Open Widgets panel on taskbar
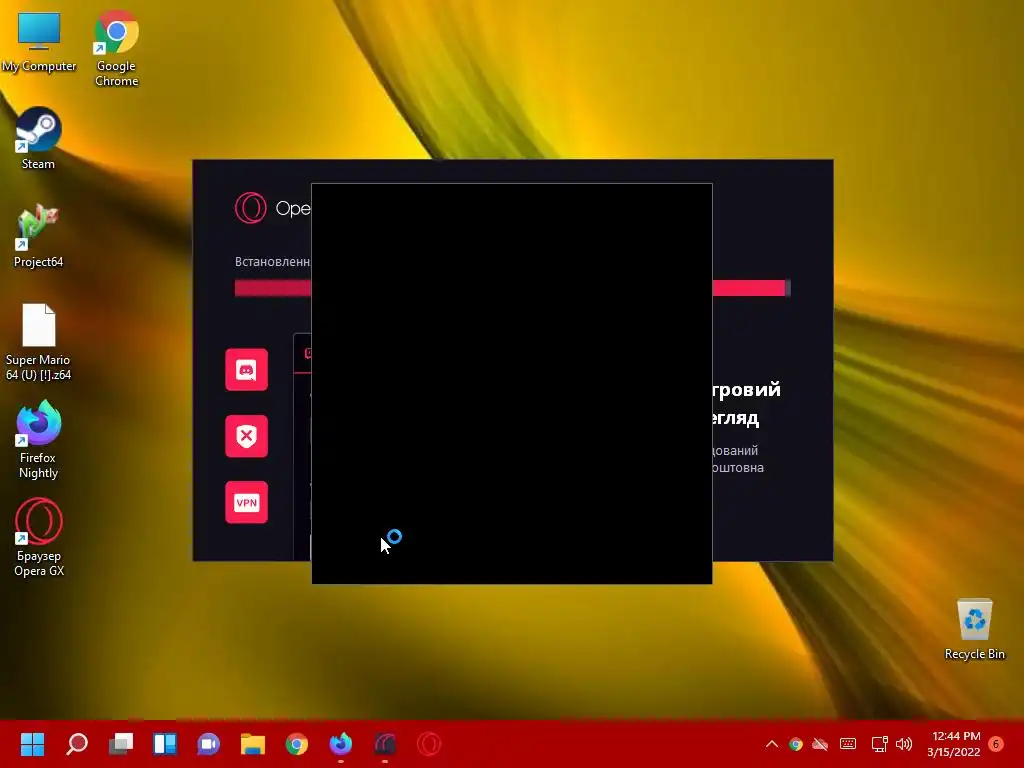Image resolution: width=1024 pixels, height=768 pixels. 165,744
